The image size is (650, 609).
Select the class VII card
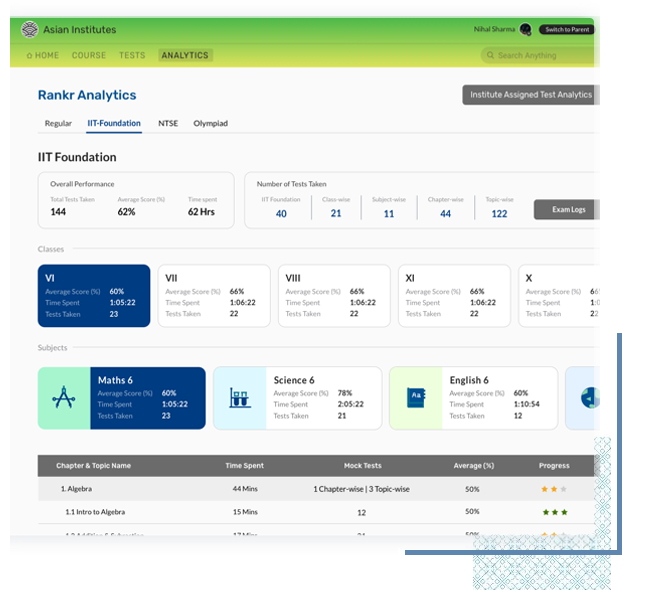point(214,296)
